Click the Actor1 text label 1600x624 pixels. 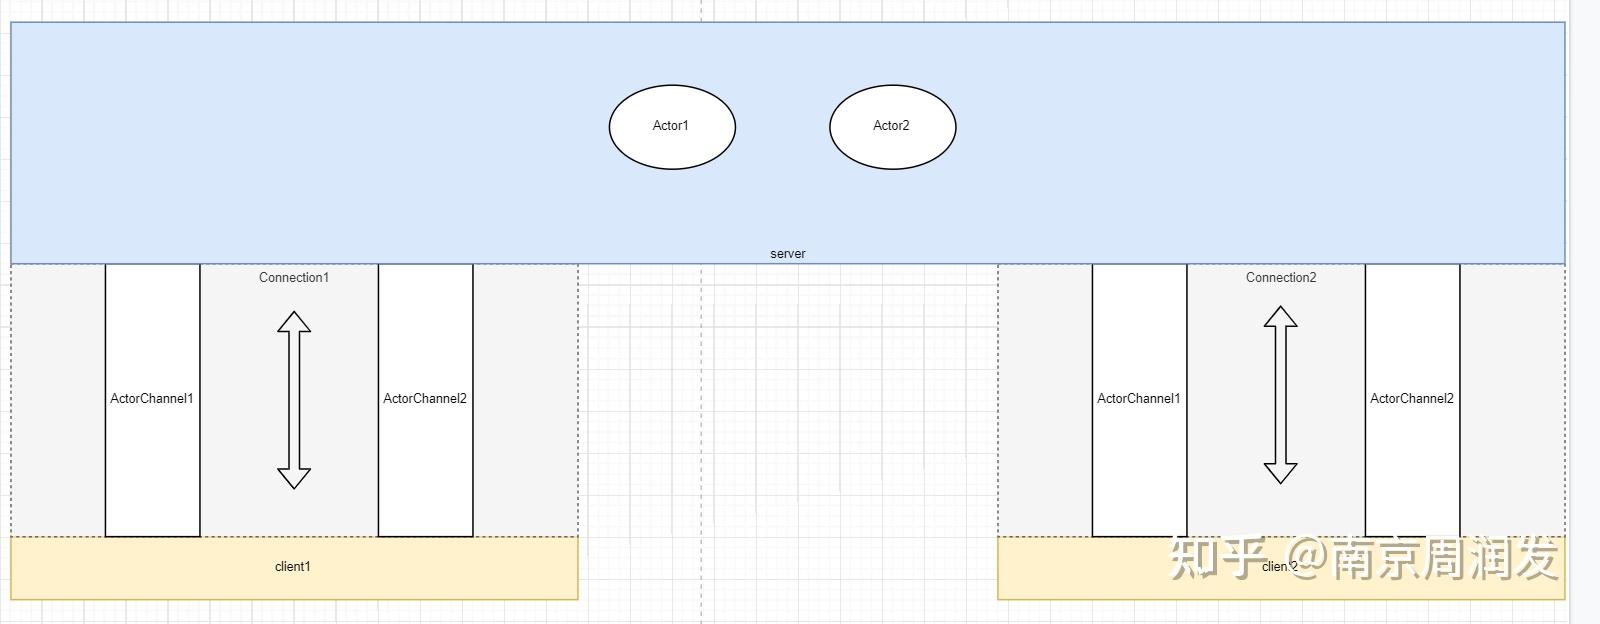coord(671,126)
